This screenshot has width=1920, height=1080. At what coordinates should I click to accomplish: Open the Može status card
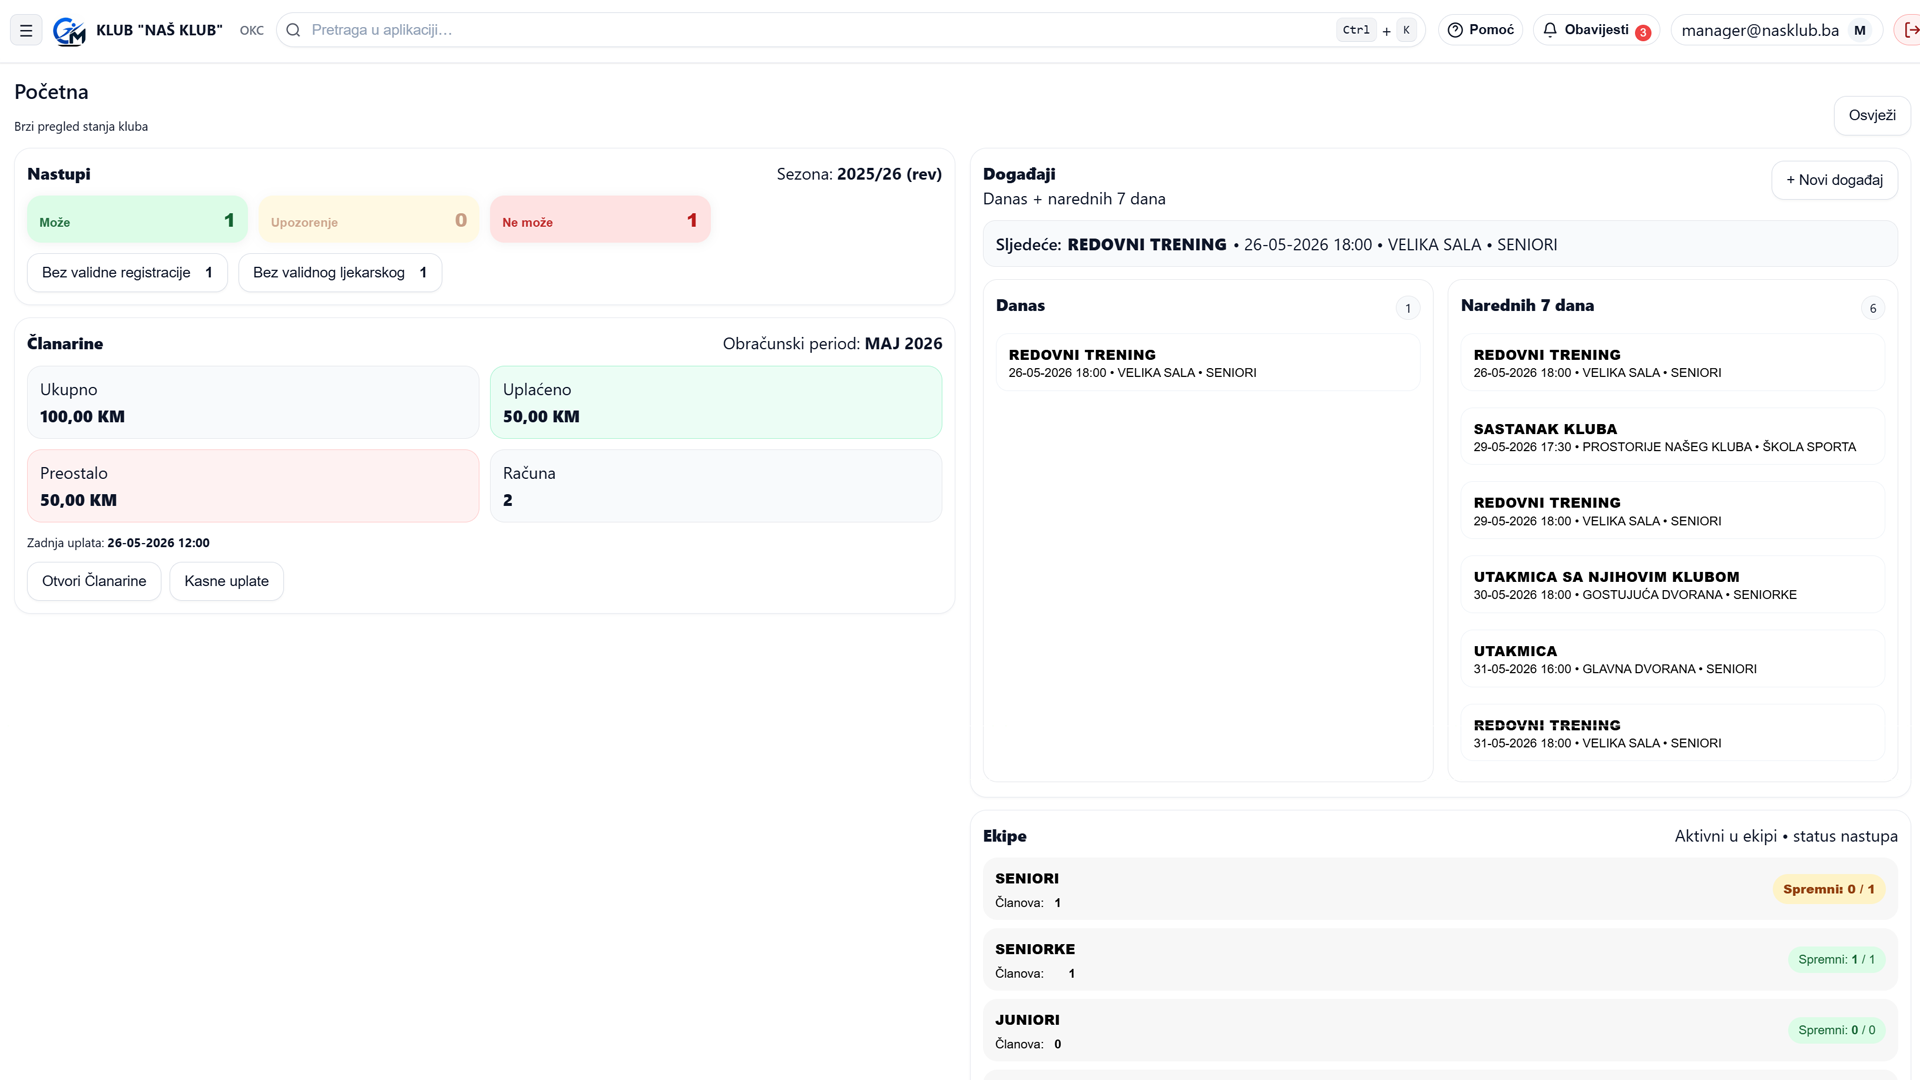[137, 220]
